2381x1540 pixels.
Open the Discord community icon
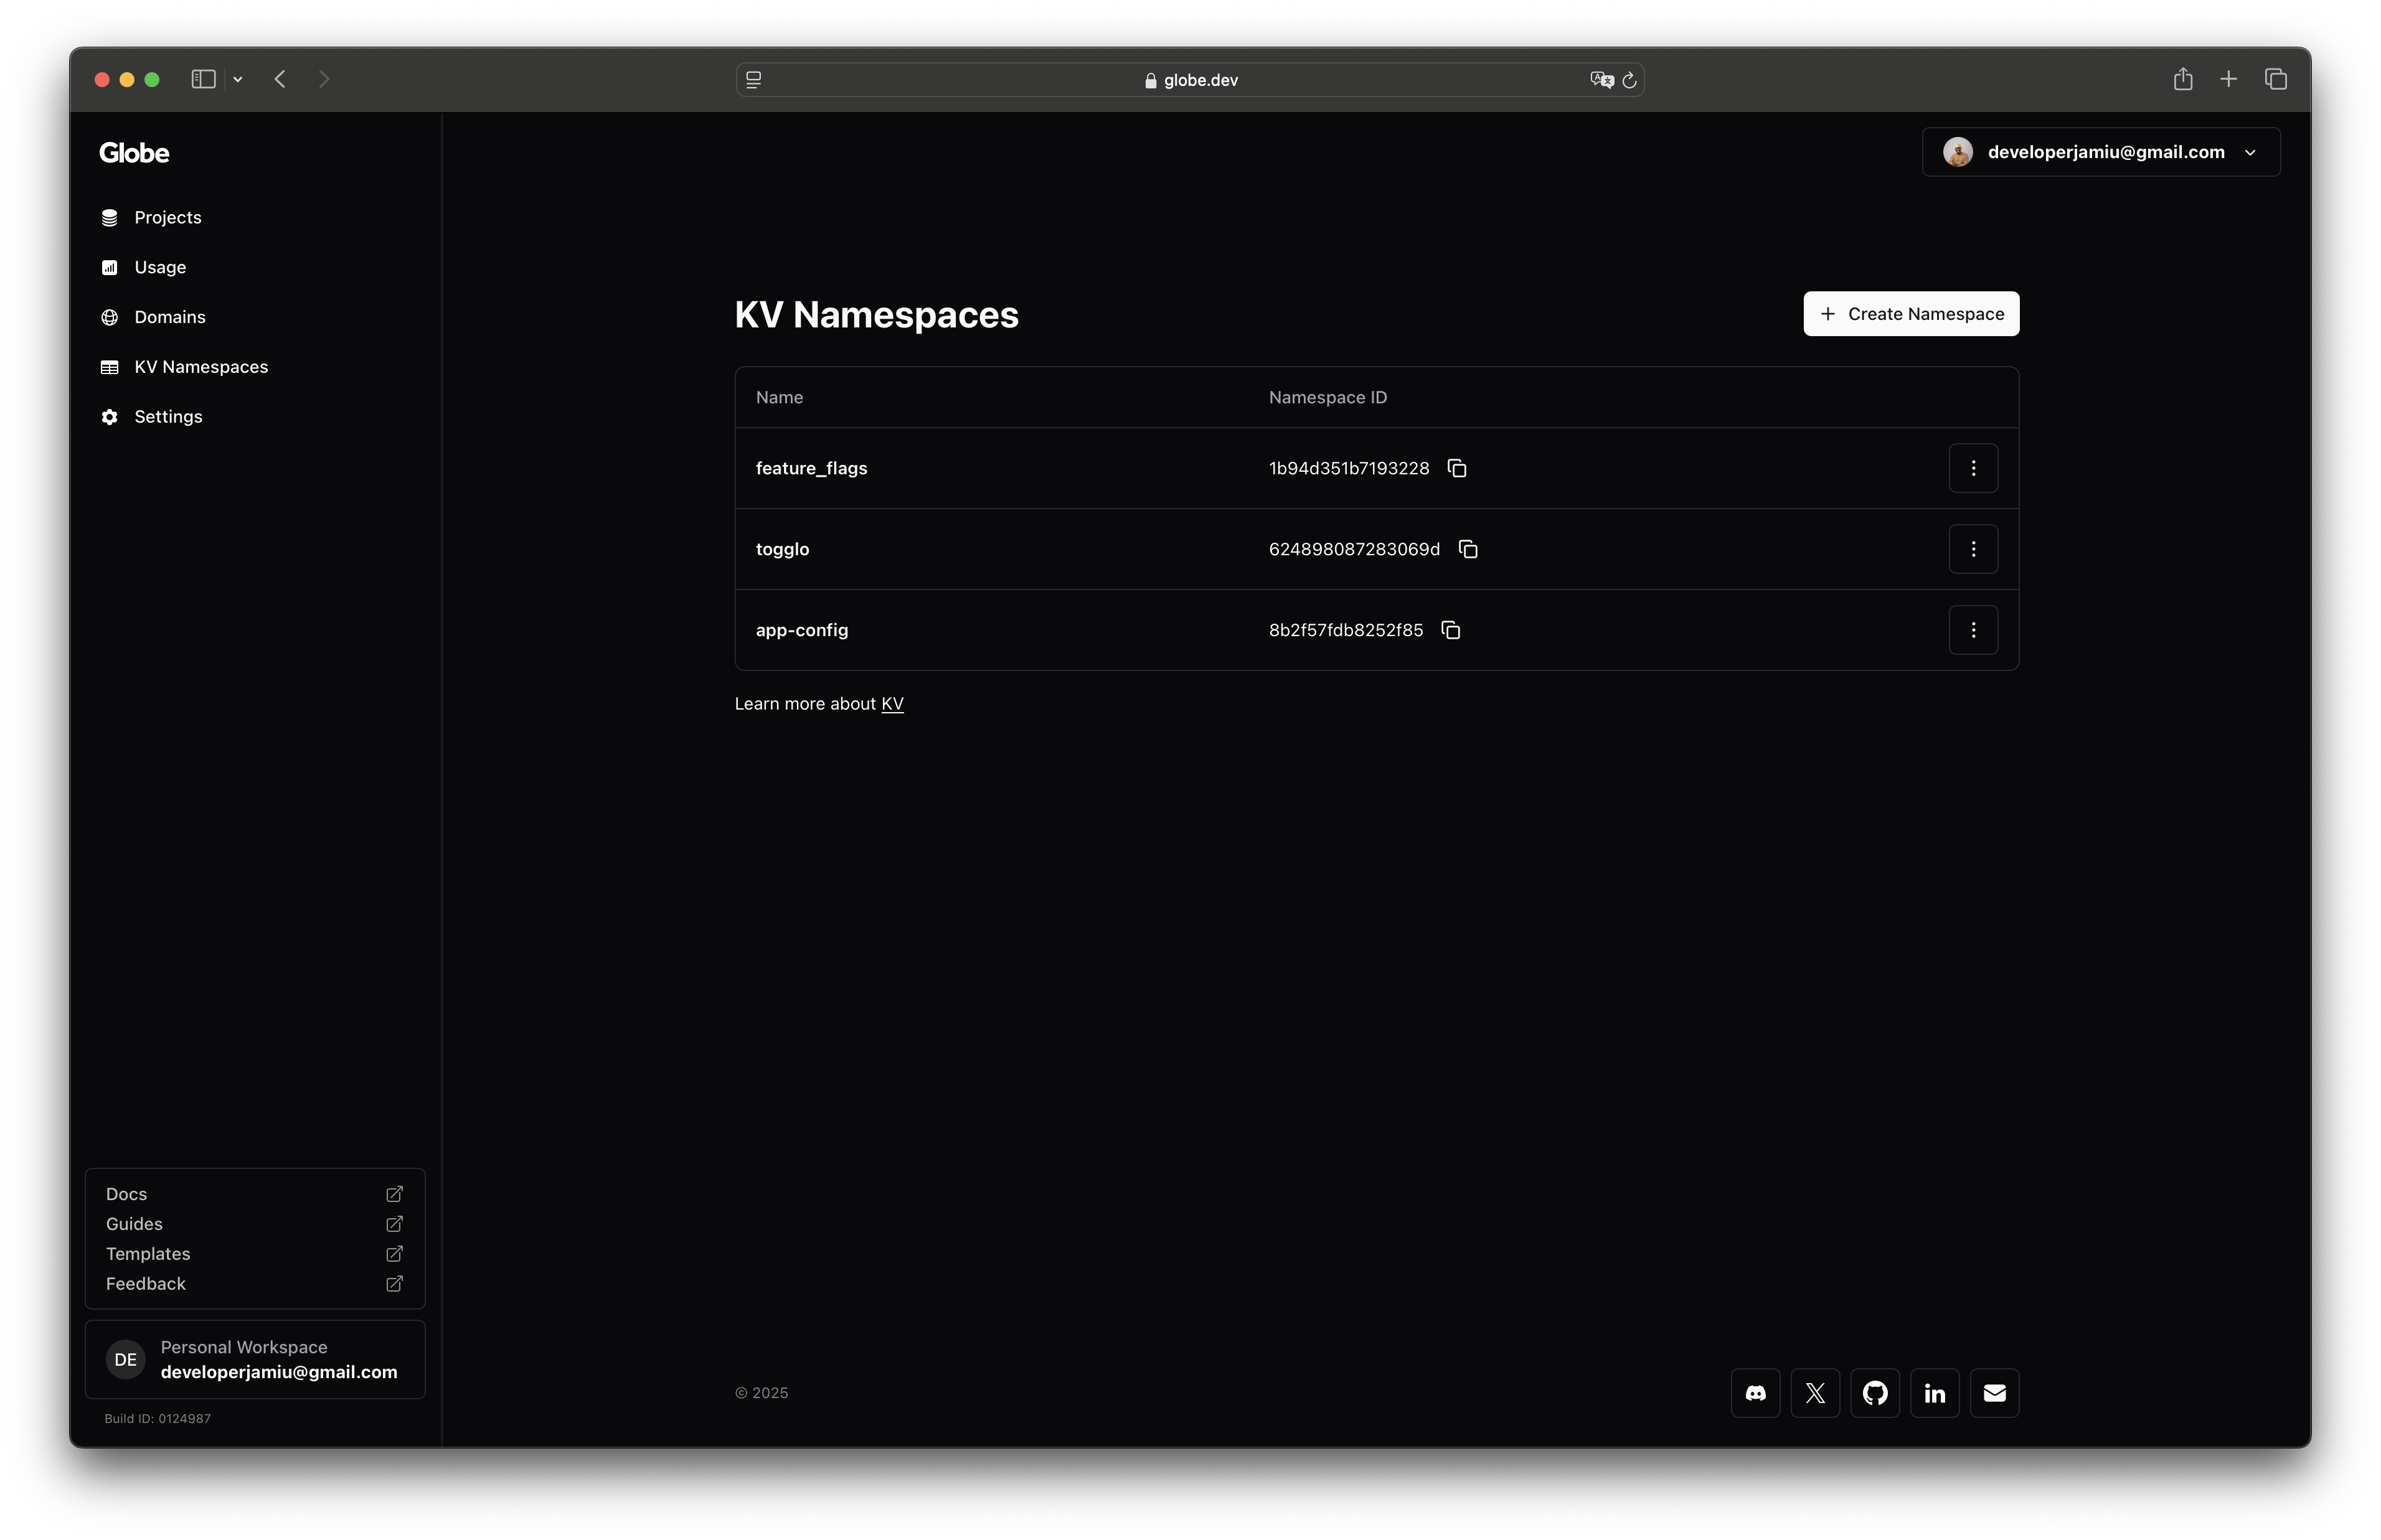pos(1755,1392)
